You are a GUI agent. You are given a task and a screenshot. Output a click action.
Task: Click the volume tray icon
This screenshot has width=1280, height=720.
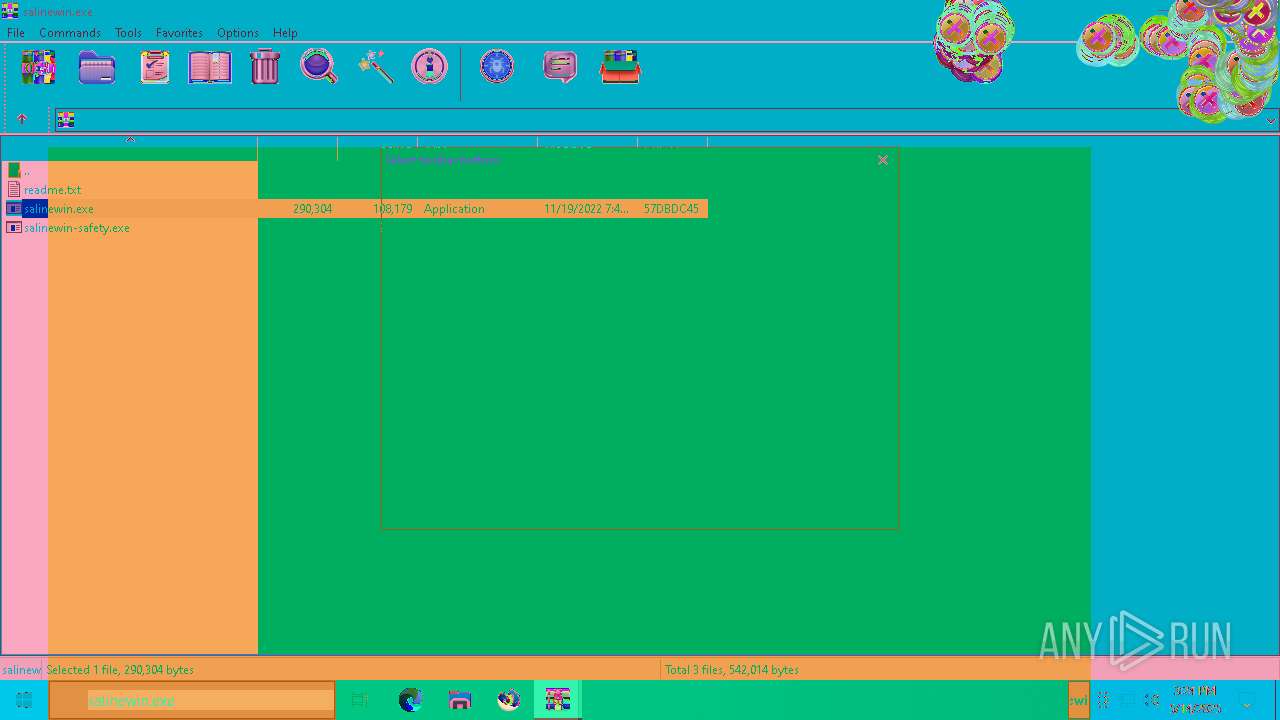tap(1152, 700)
